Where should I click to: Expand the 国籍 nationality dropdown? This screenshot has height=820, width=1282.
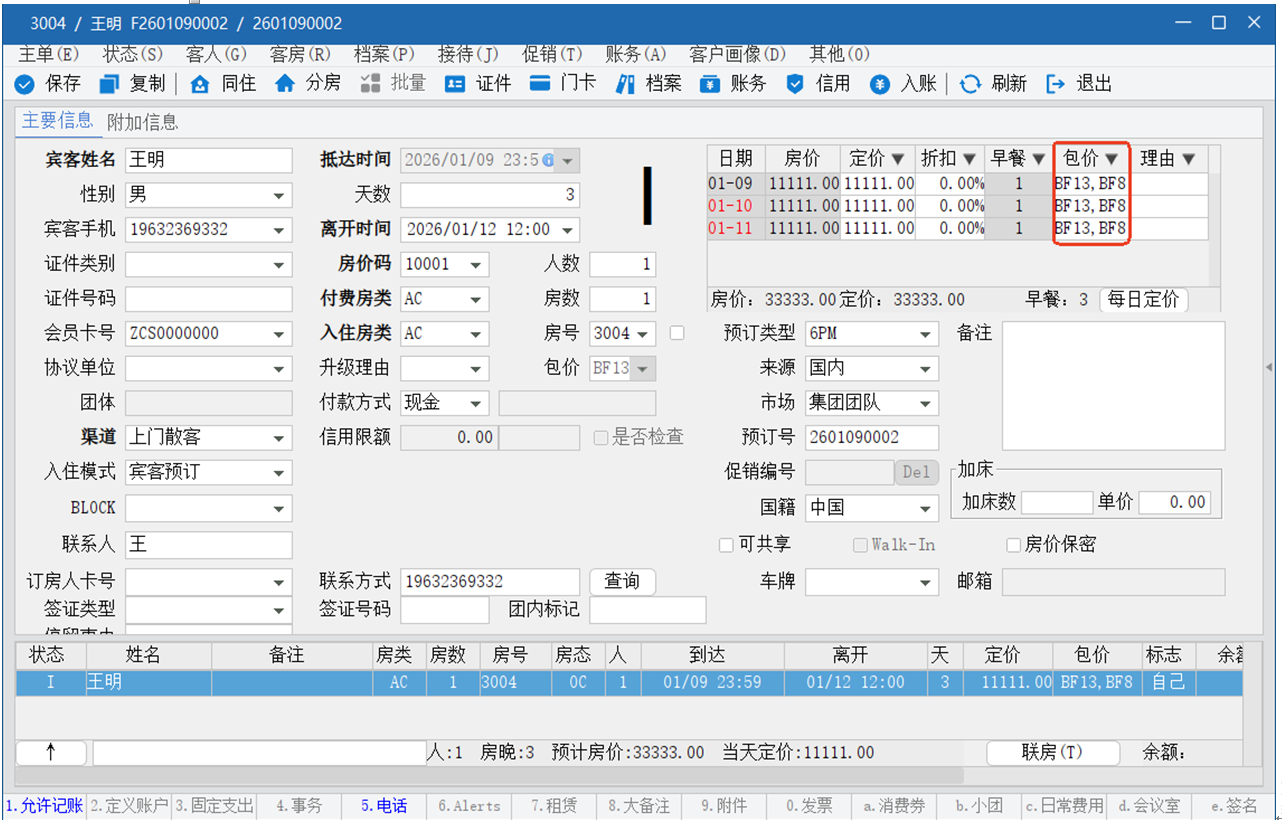pyautogui.click(x=927, y=507)
